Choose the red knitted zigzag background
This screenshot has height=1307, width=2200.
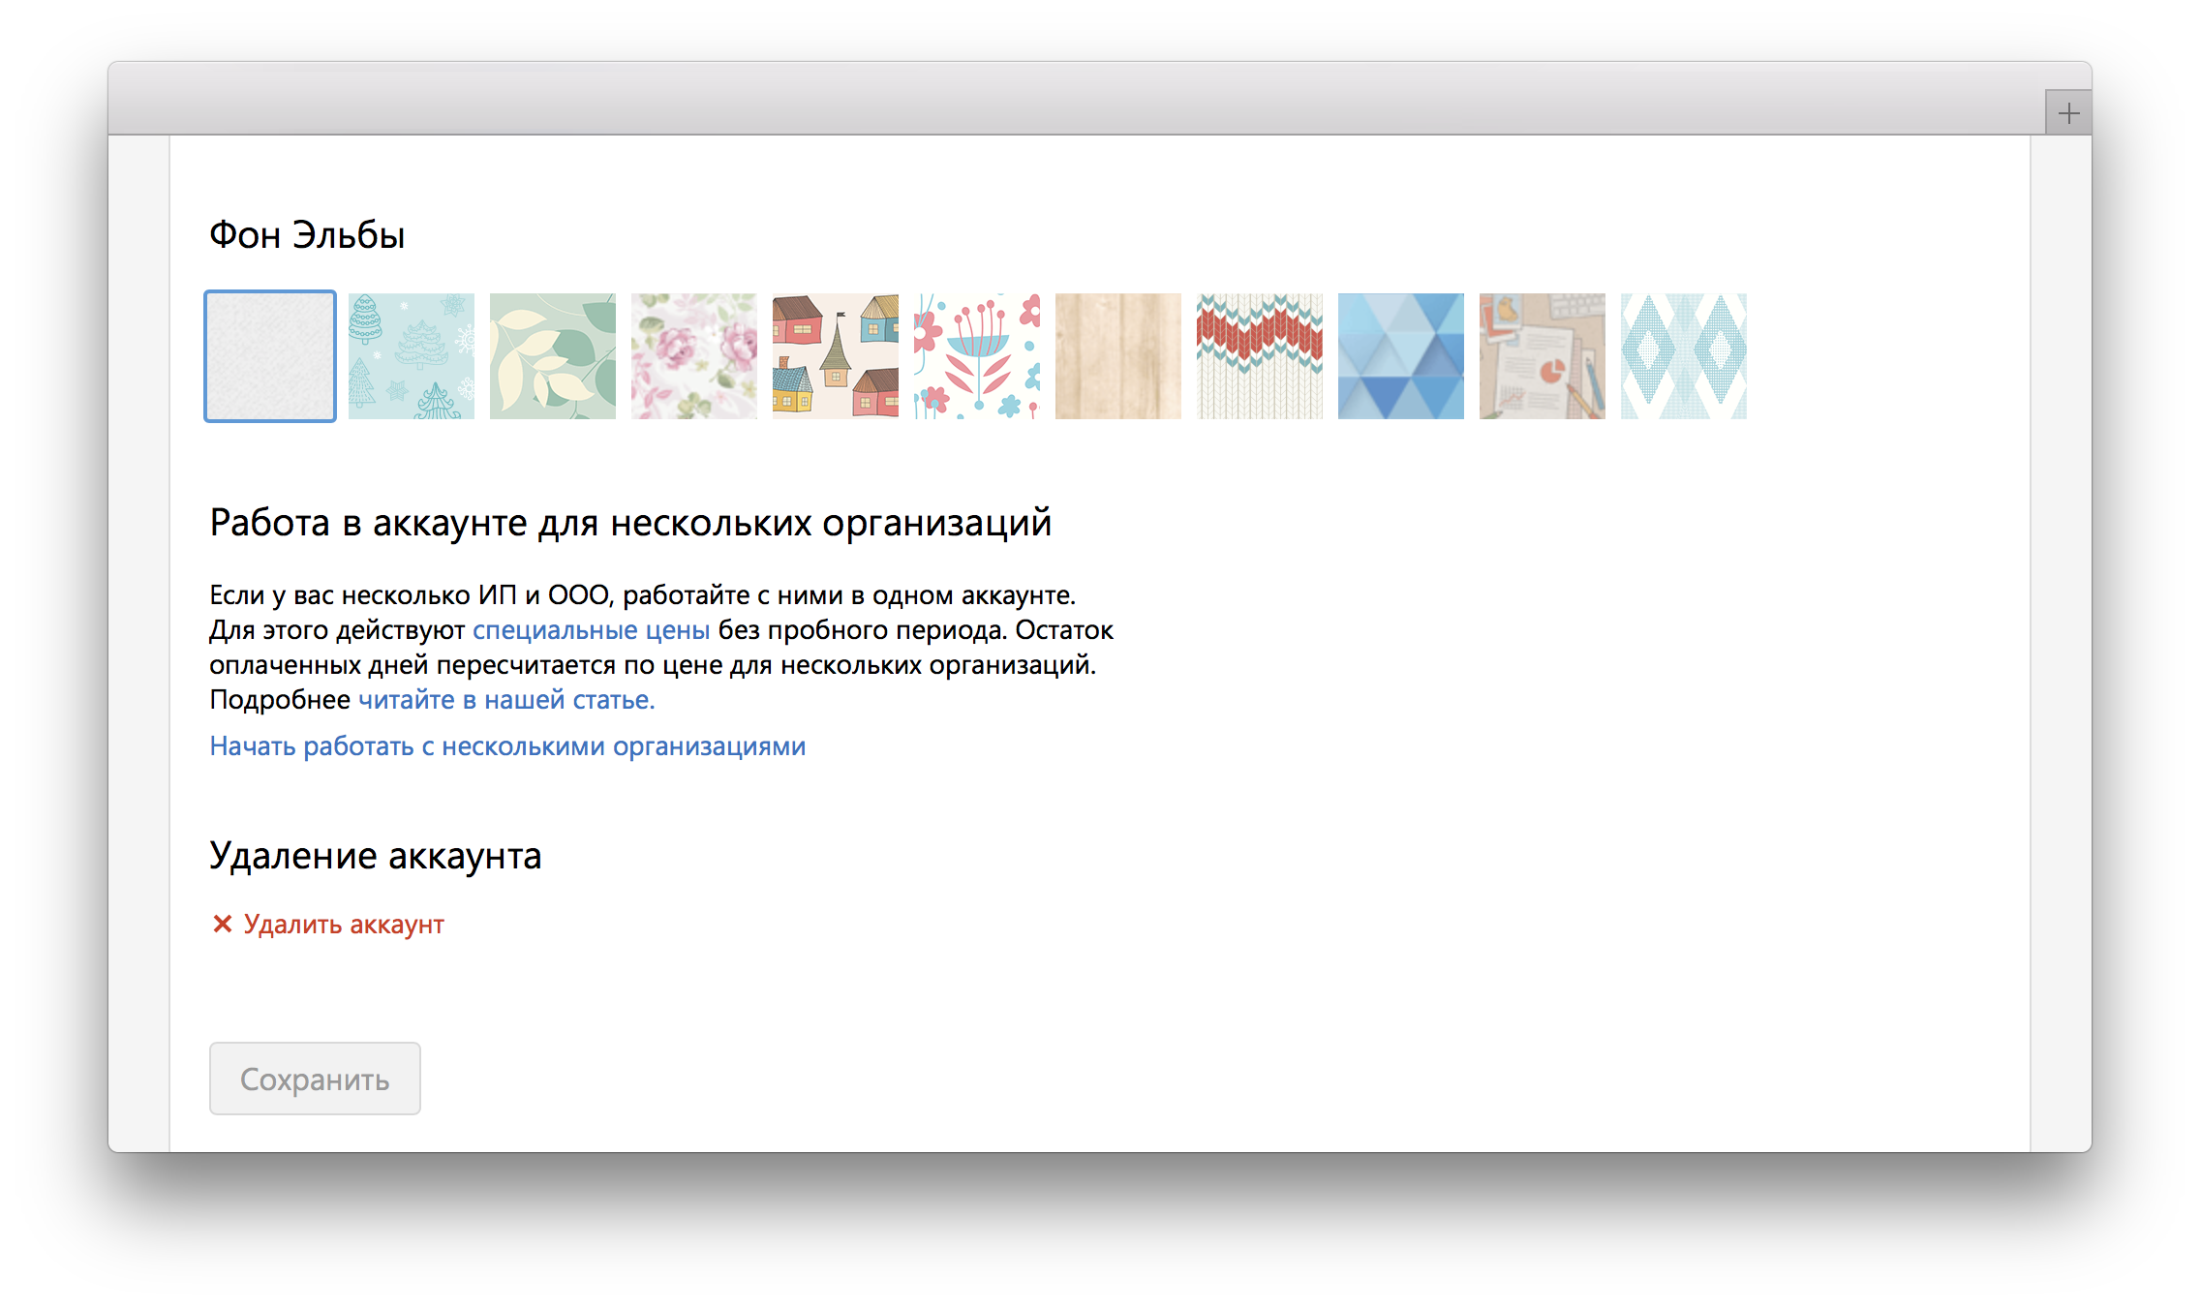[1260, 356]
